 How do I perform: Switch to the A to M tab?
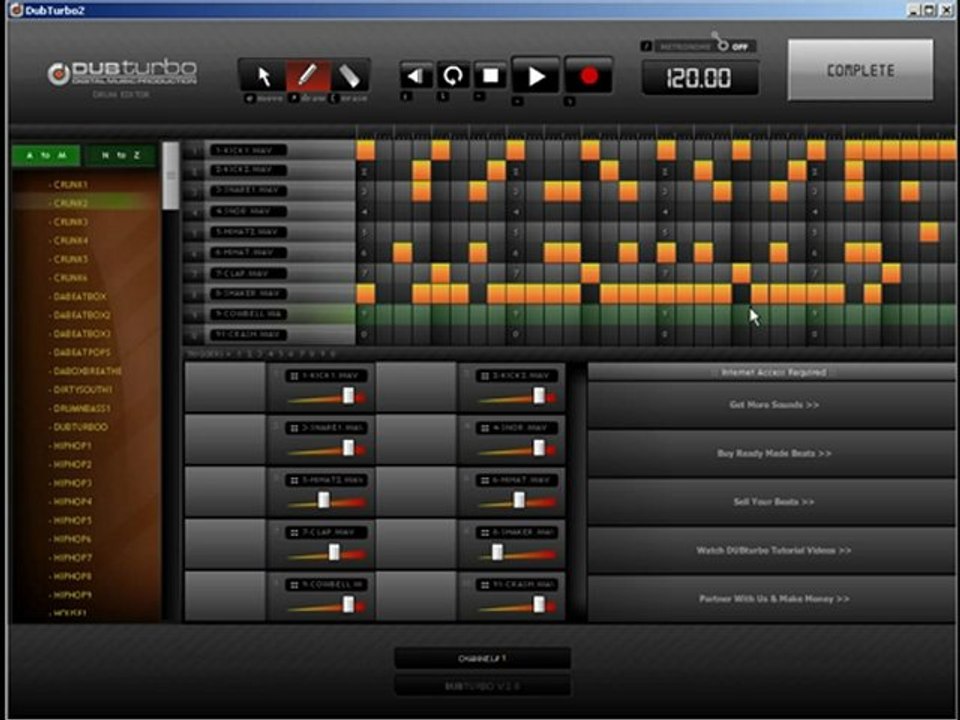coord(46,156)
